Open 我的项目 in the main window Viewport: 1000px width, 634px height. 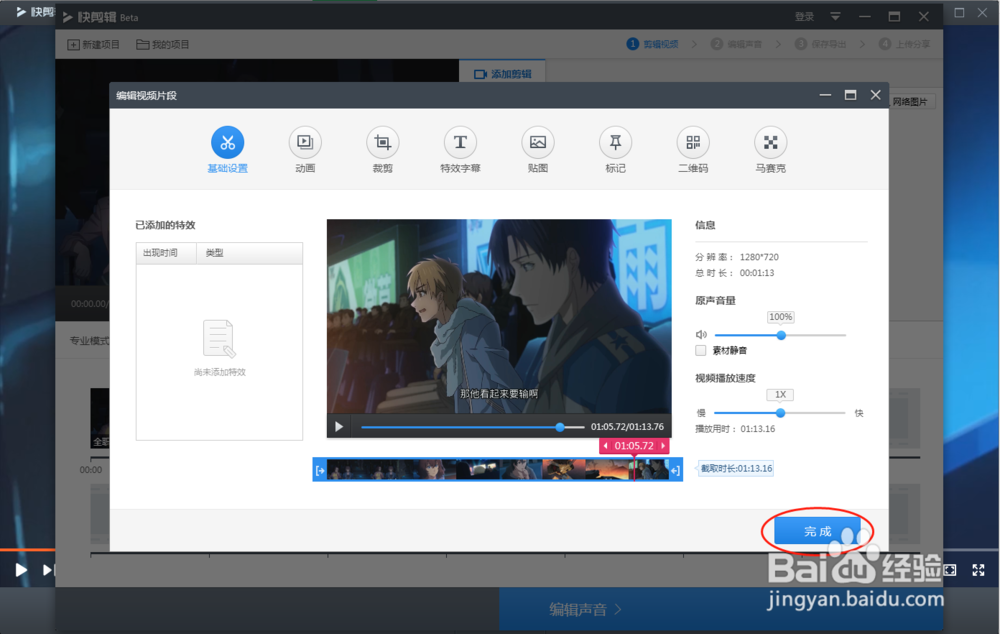pos(163,45)
